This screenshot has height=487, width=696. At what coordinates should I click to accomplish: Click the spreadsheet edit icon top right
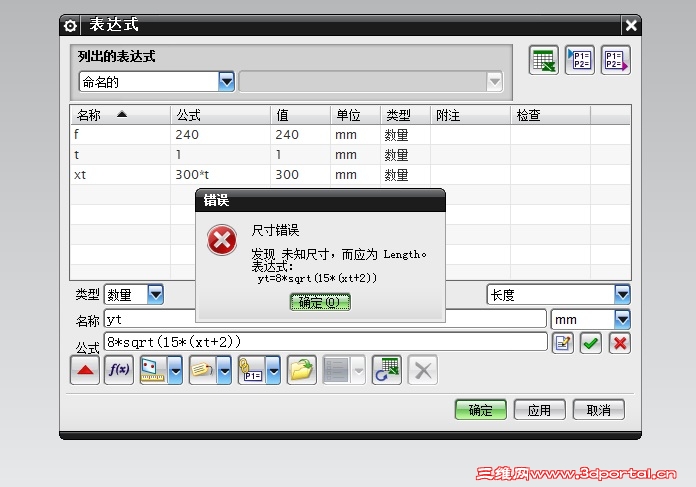[544, 60]
